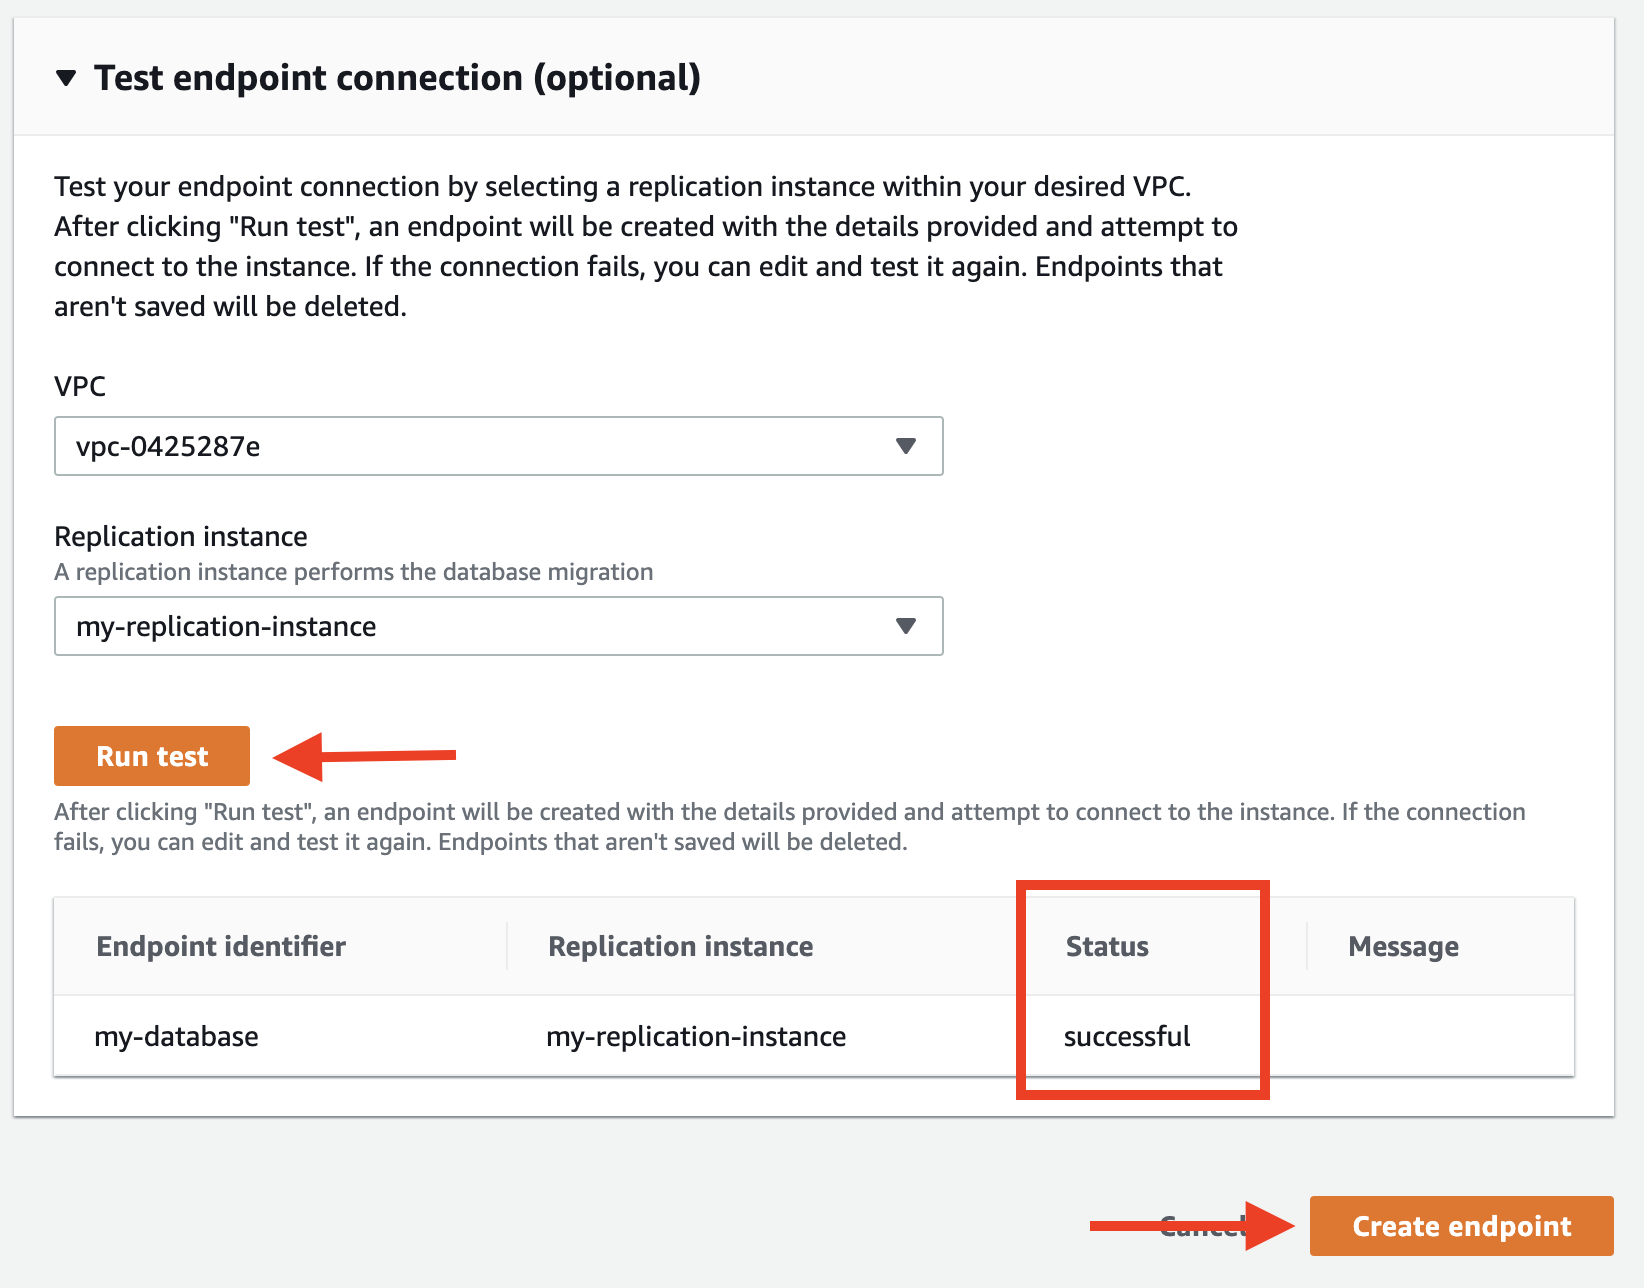This screenshot has height=1288, width=1644.
Task: Click the Test endpoint connection heading
Action: pyautogui.click(x=398, y=77)
